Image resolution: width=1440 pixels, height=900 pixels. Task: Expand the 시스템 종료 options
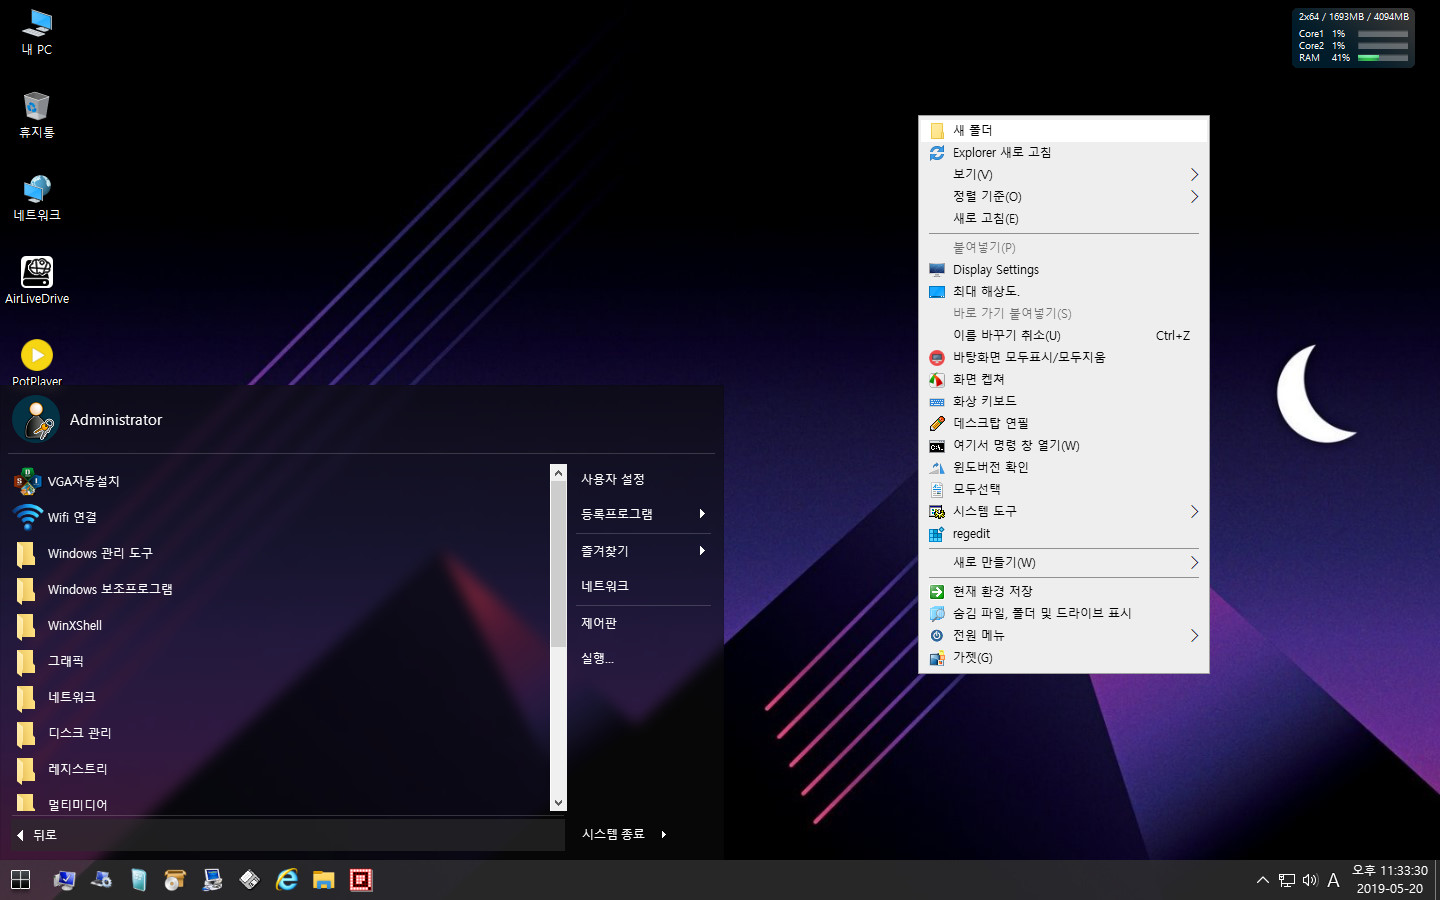pyautogui.click(x=624, y=834)
